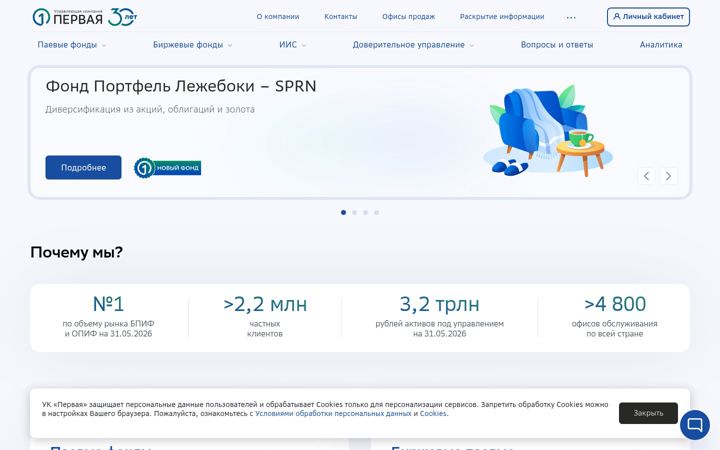Click Диверсификация из акций, облигаций и золота text
The height and width of the screenshot is (450, 720).
[150, 109]
